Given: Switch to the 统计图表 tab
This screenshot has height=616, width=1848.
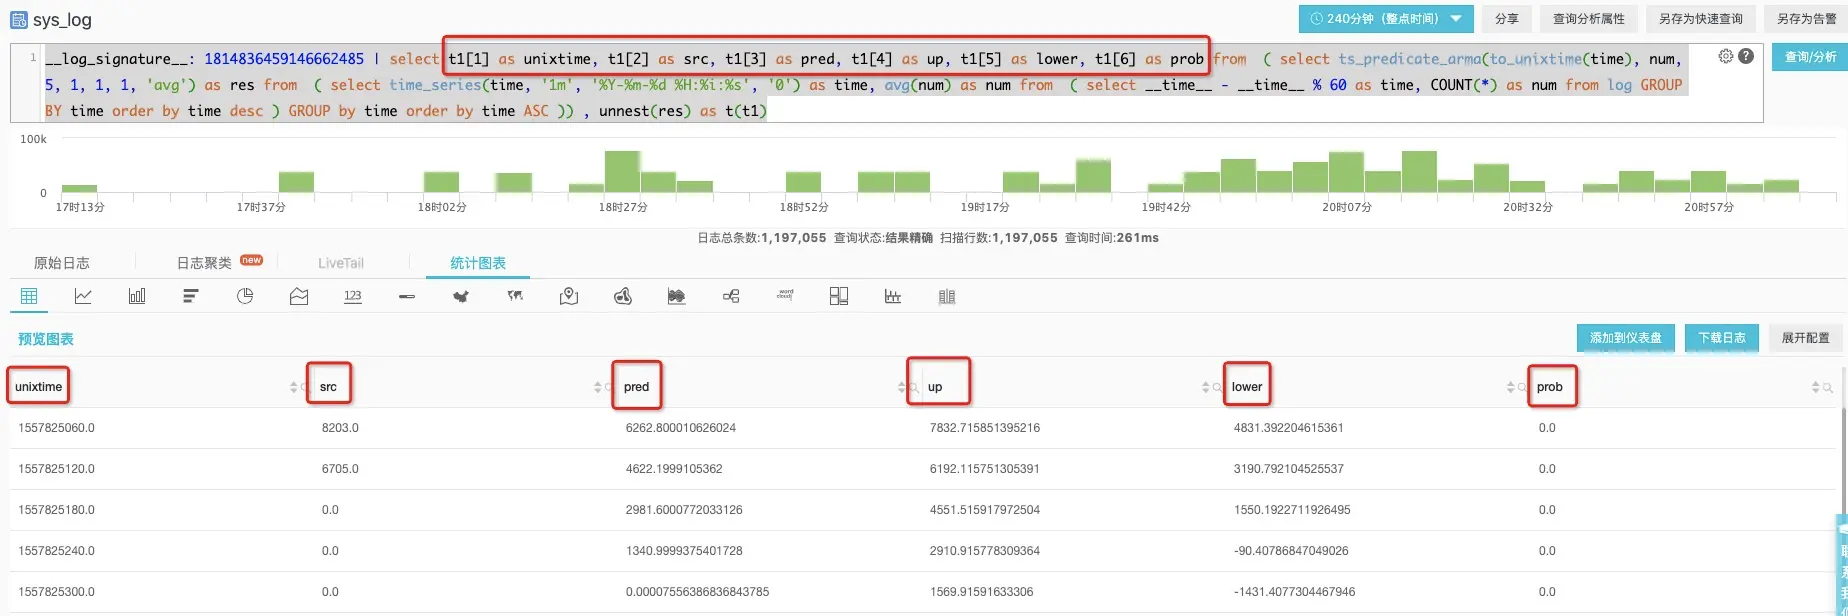Looking at the screenshot, I should [478, 263].
